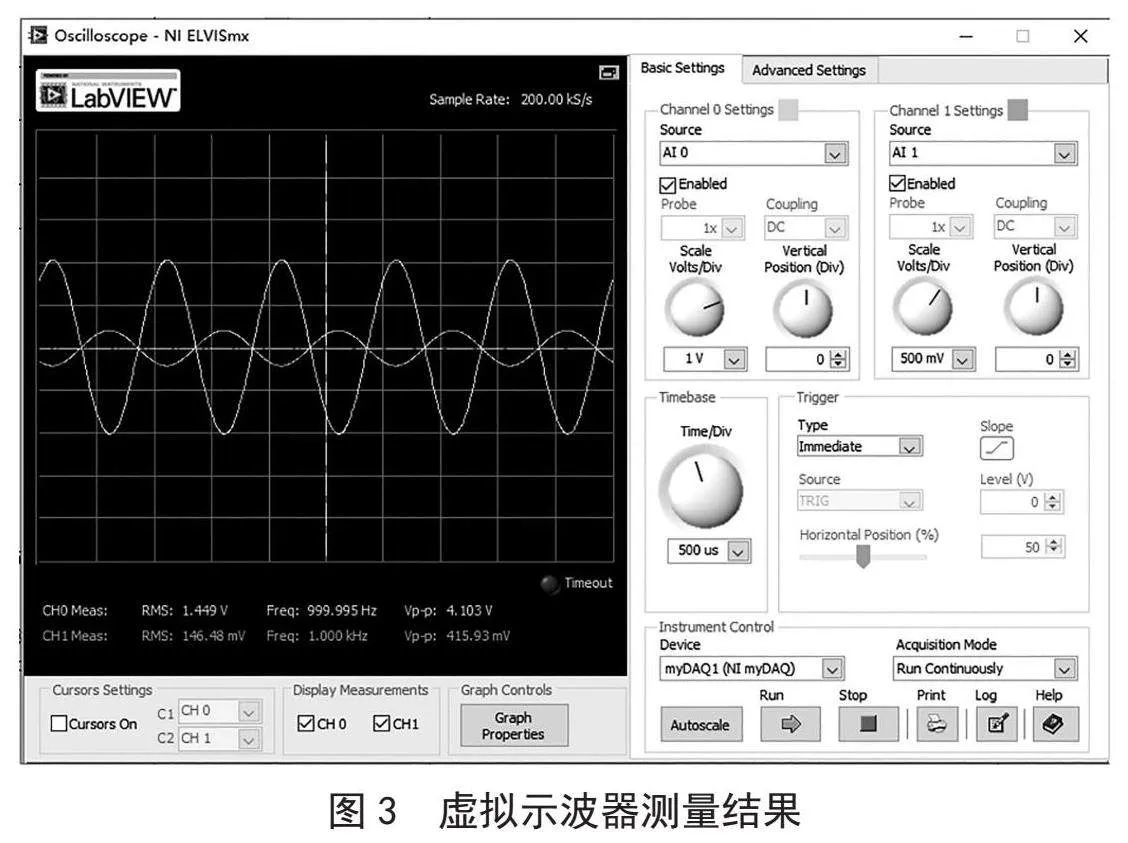Click Channel 0 vertical position value field
Image resolution: width=1128 pixels, height=843 pixels.
click(797, 360)
